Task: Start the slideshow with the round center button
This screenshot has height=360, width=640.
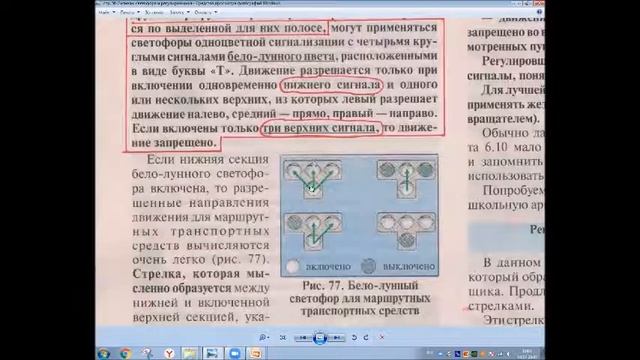Action: 320,338
